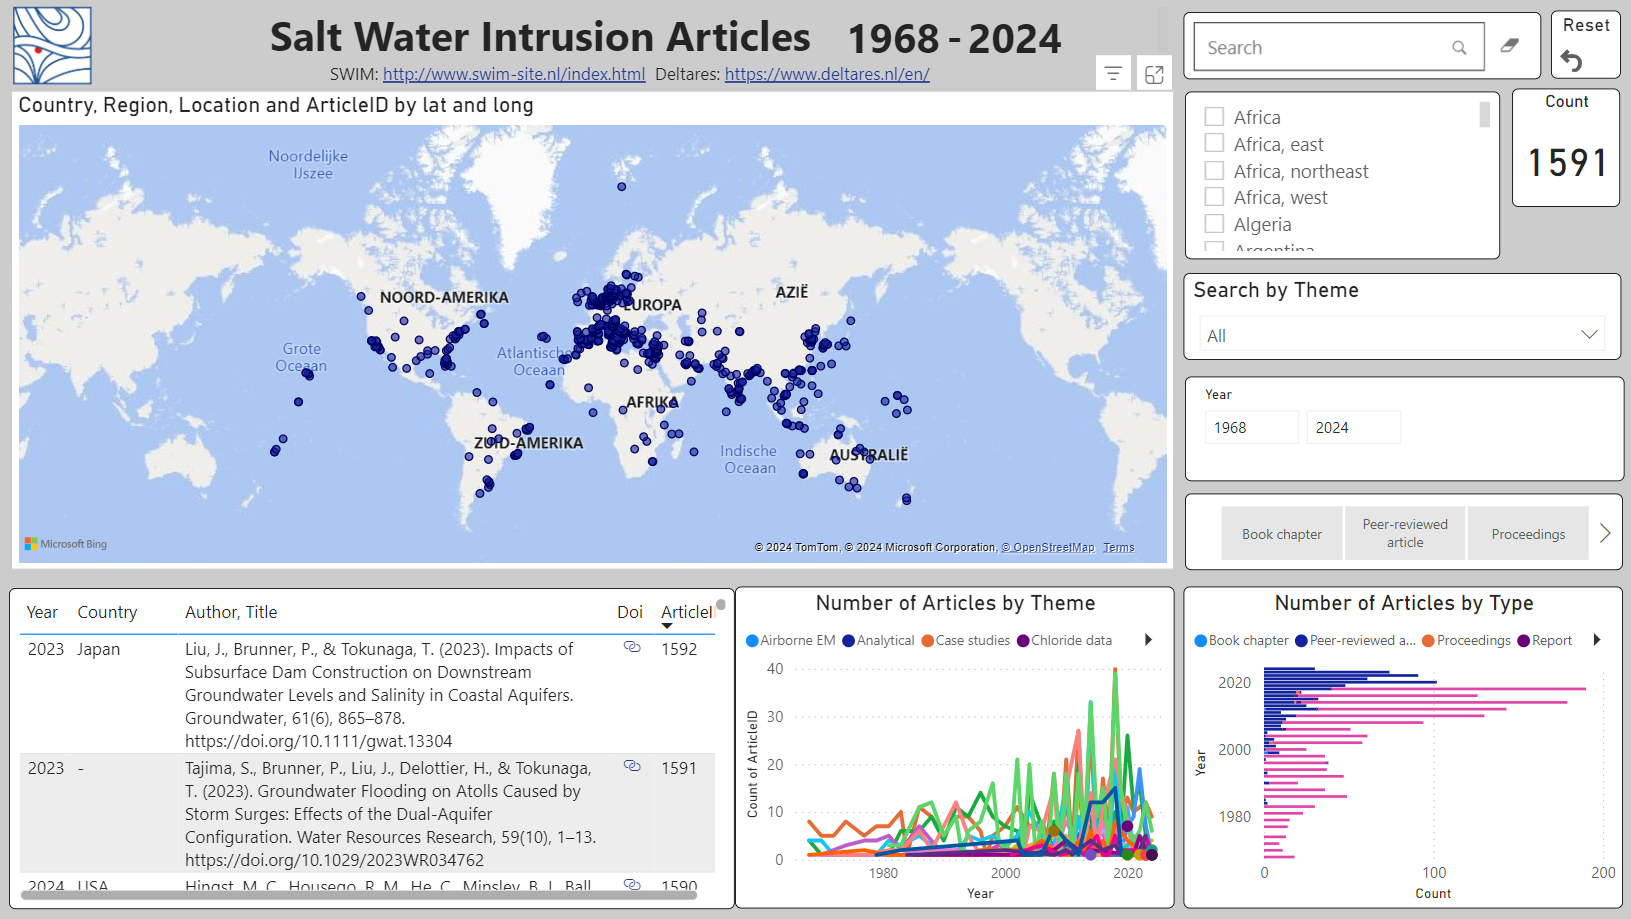Select the Book chapter type button
The image size is (1631, 919).
[x=1282, y=533]
